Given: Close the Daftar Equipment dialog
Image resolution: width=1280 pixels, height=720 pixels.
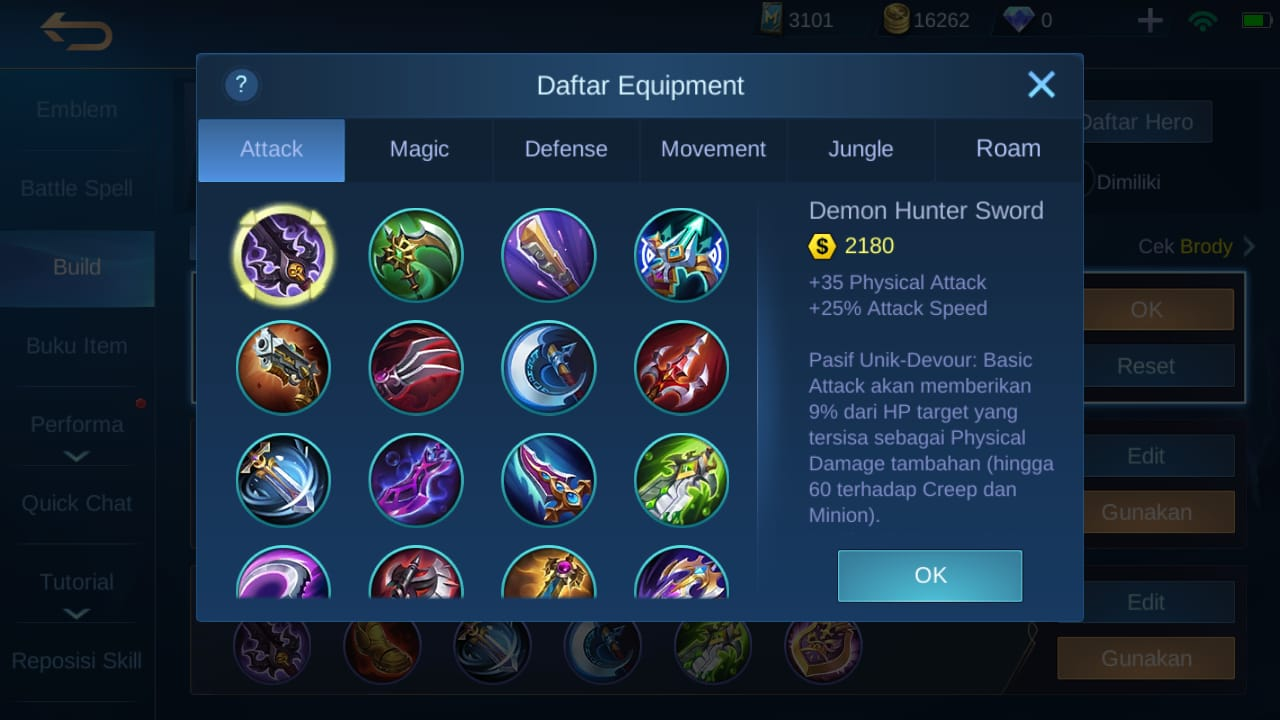Looking at the screenshot, I should point(1041,85).
